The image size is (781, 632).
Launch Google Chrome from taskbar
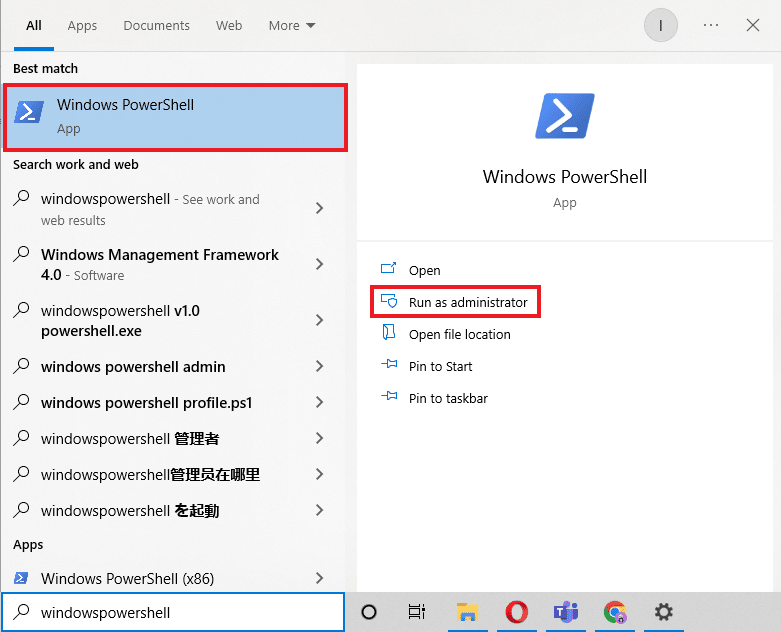tap(615, 612)
